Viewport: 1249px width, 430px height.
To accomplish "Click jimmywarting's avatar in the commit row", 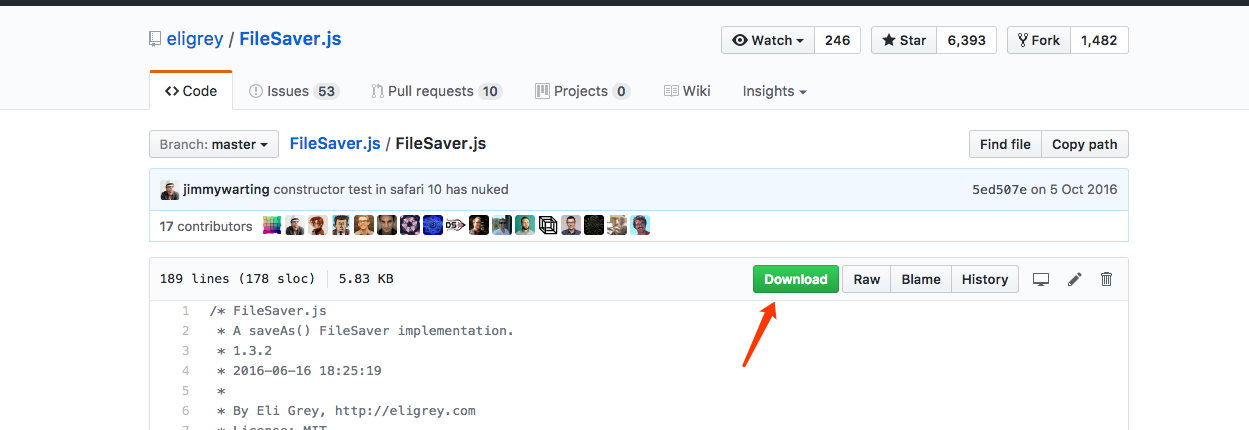I will 170,189.
